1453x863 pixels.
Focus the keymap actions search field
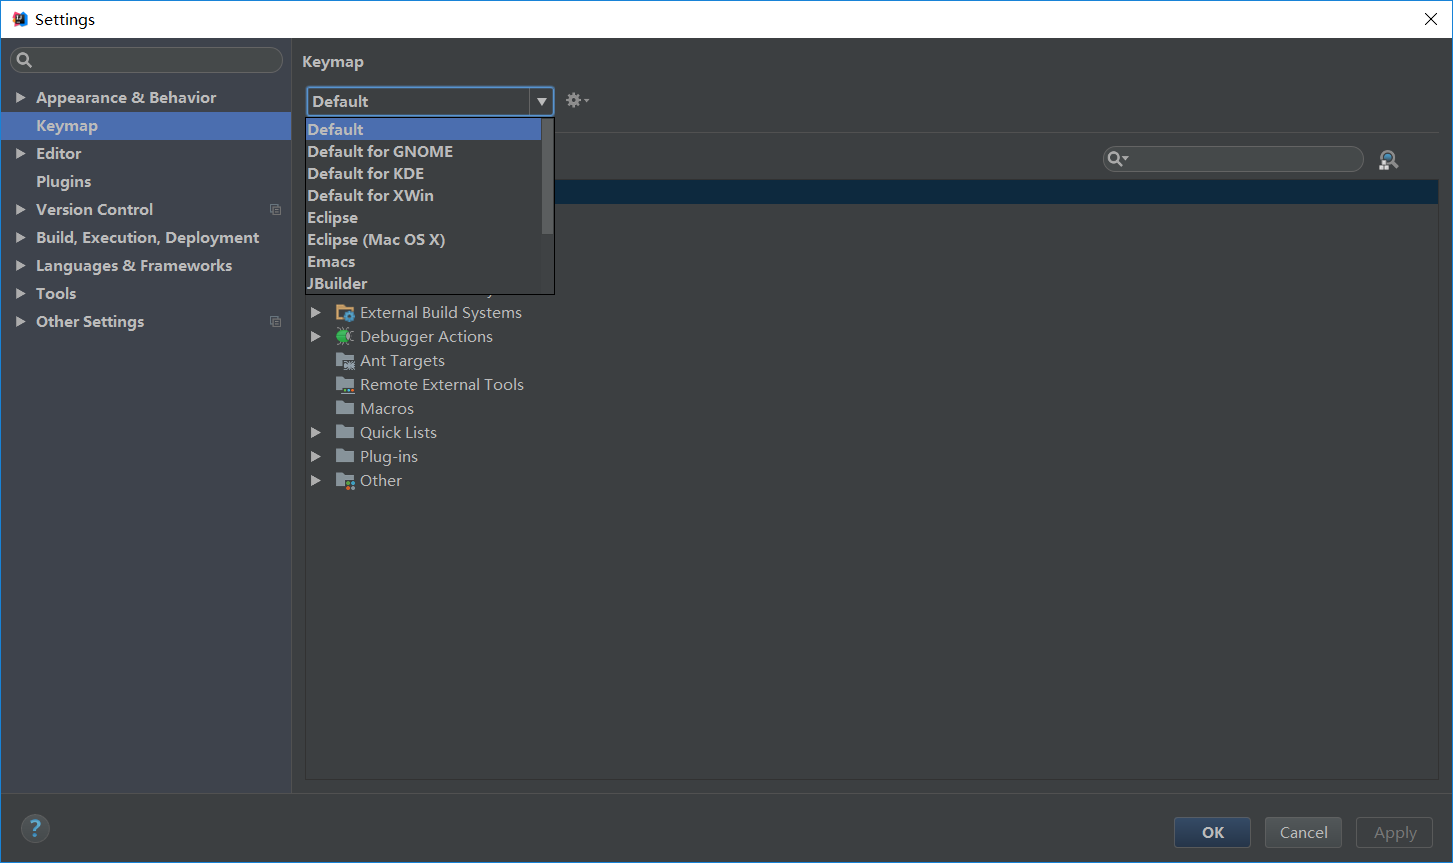1233,159
